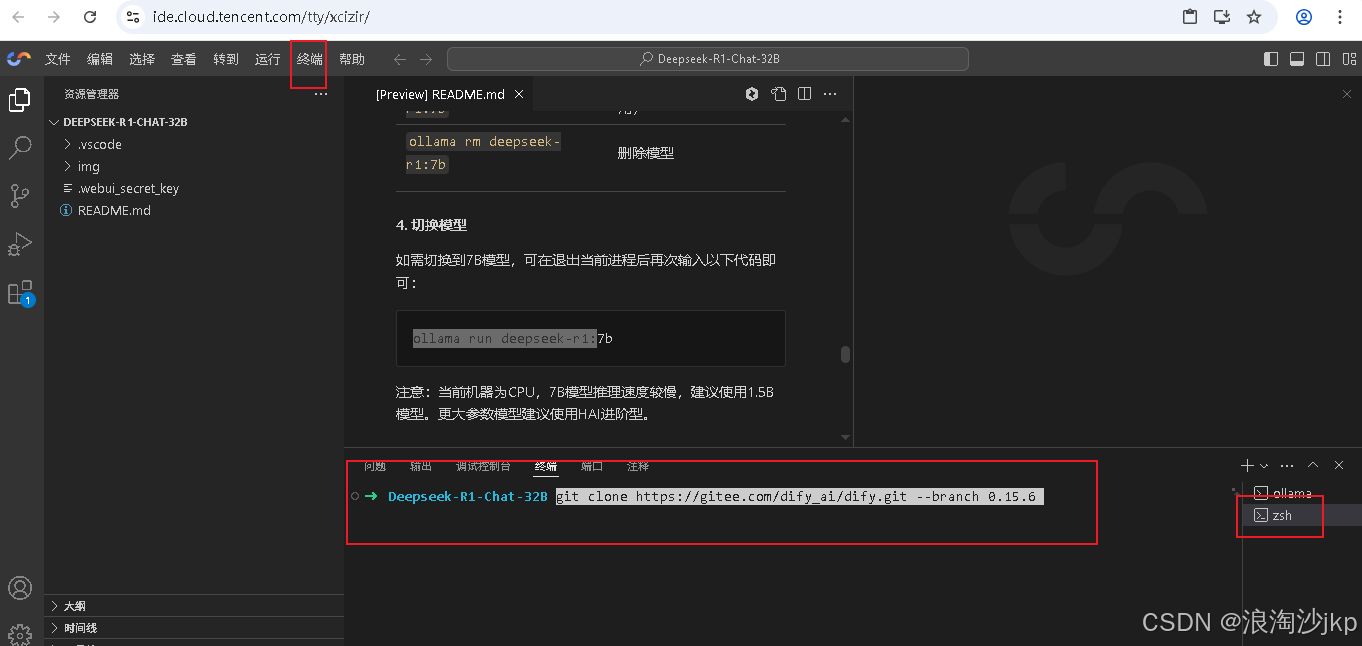Expand the img folder

click(194, 166)
